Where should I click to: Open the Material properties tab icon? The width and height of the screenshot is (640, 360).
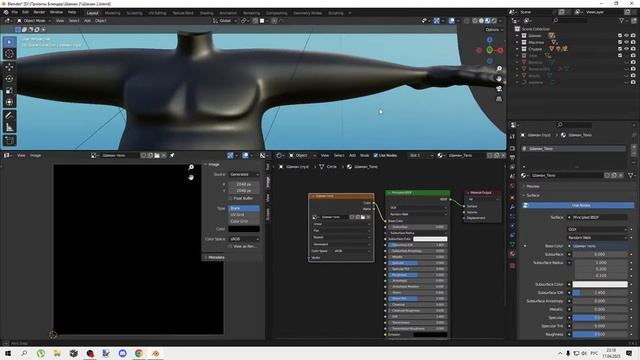(x=512, y=254)
